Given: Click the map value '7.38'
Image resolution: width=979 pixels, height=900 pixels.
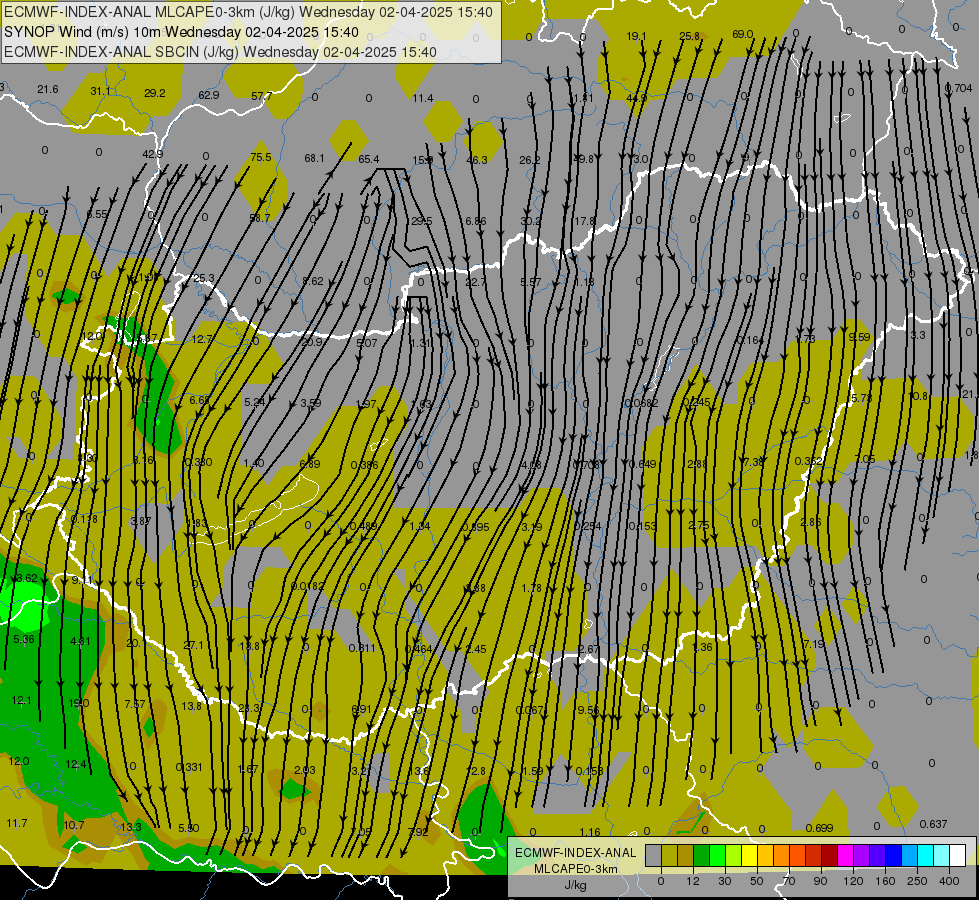Looking at the screenshot, I should 753,462.
